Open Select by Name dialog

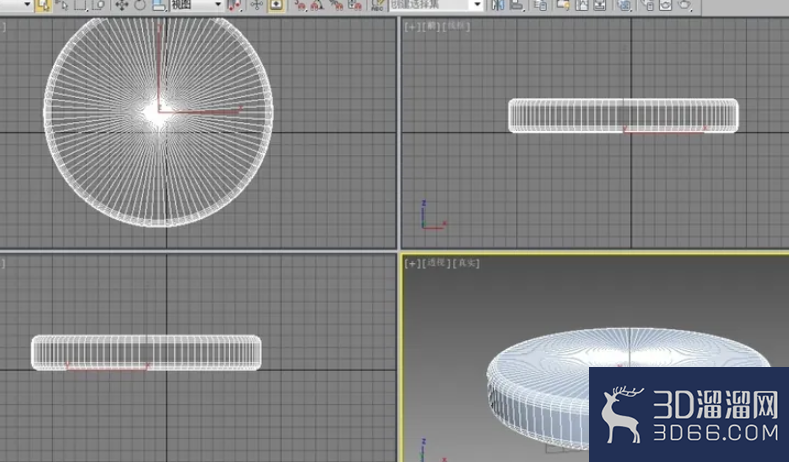pyautogui.click(x=62, y=5)
